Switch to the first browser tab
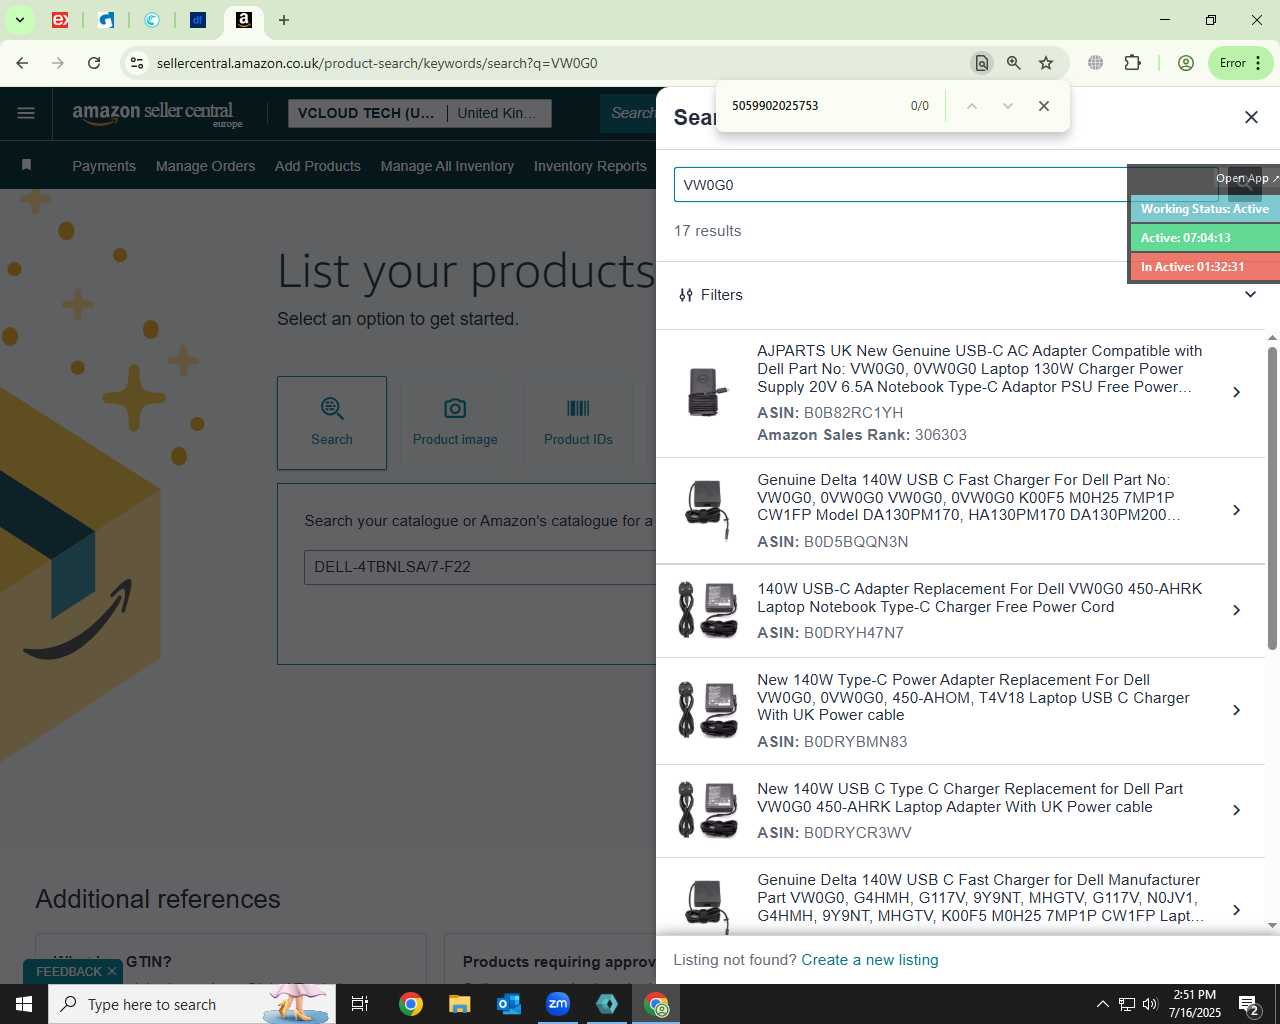Viewport: 1280px width, 1024px height. (60, 20)
